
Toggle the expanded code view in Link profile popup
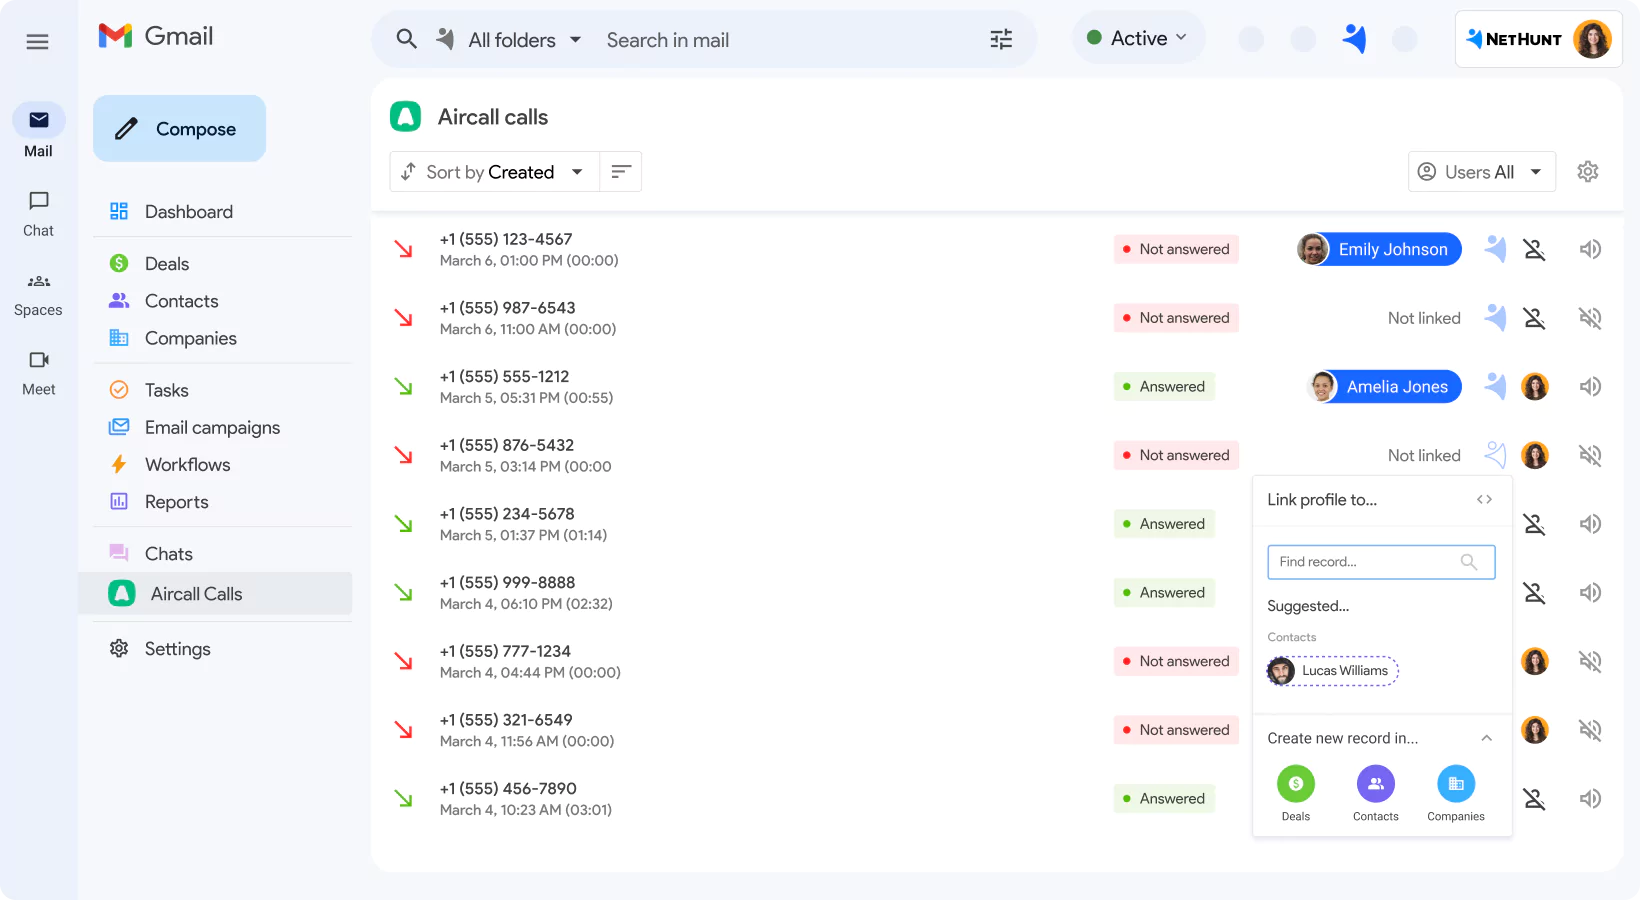pos(1485,499)
